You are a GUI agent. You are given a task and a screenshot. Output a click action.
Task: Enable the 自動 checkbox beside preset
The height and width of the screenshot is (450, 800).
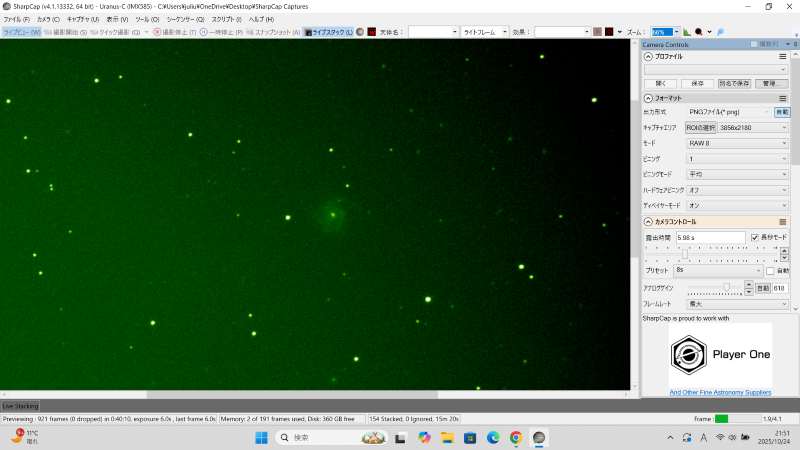click(769, 271)
